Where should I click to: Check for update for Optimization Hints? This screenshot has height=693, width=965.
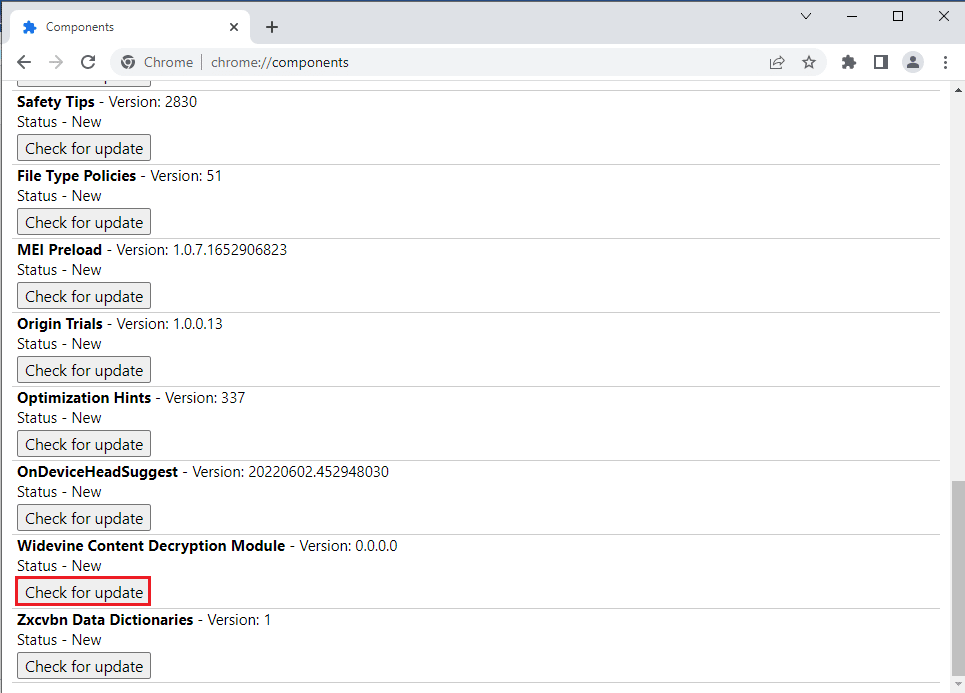click(x=84, y=444)
